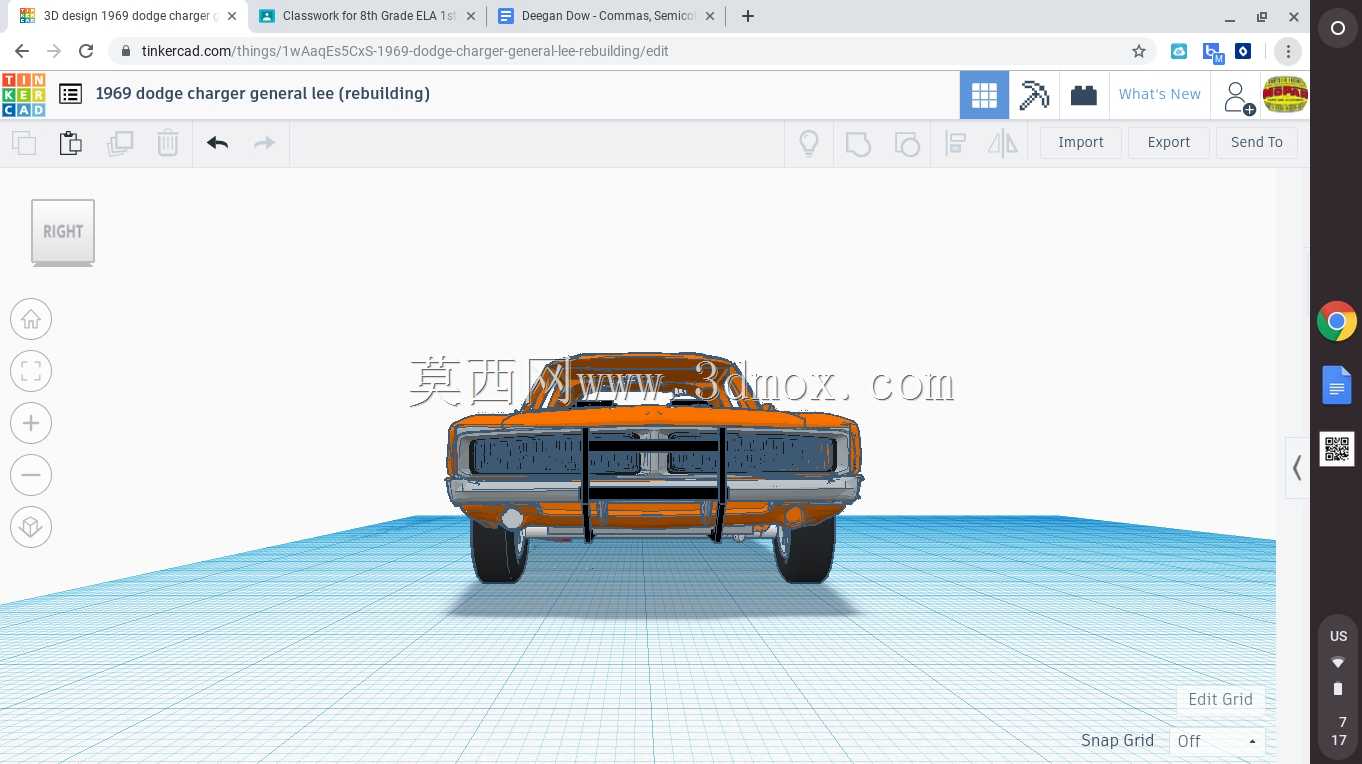Open the Chrome OS launcher circle
The width and height of the screenshot is (1362, 764).
tap(1337, 29)
